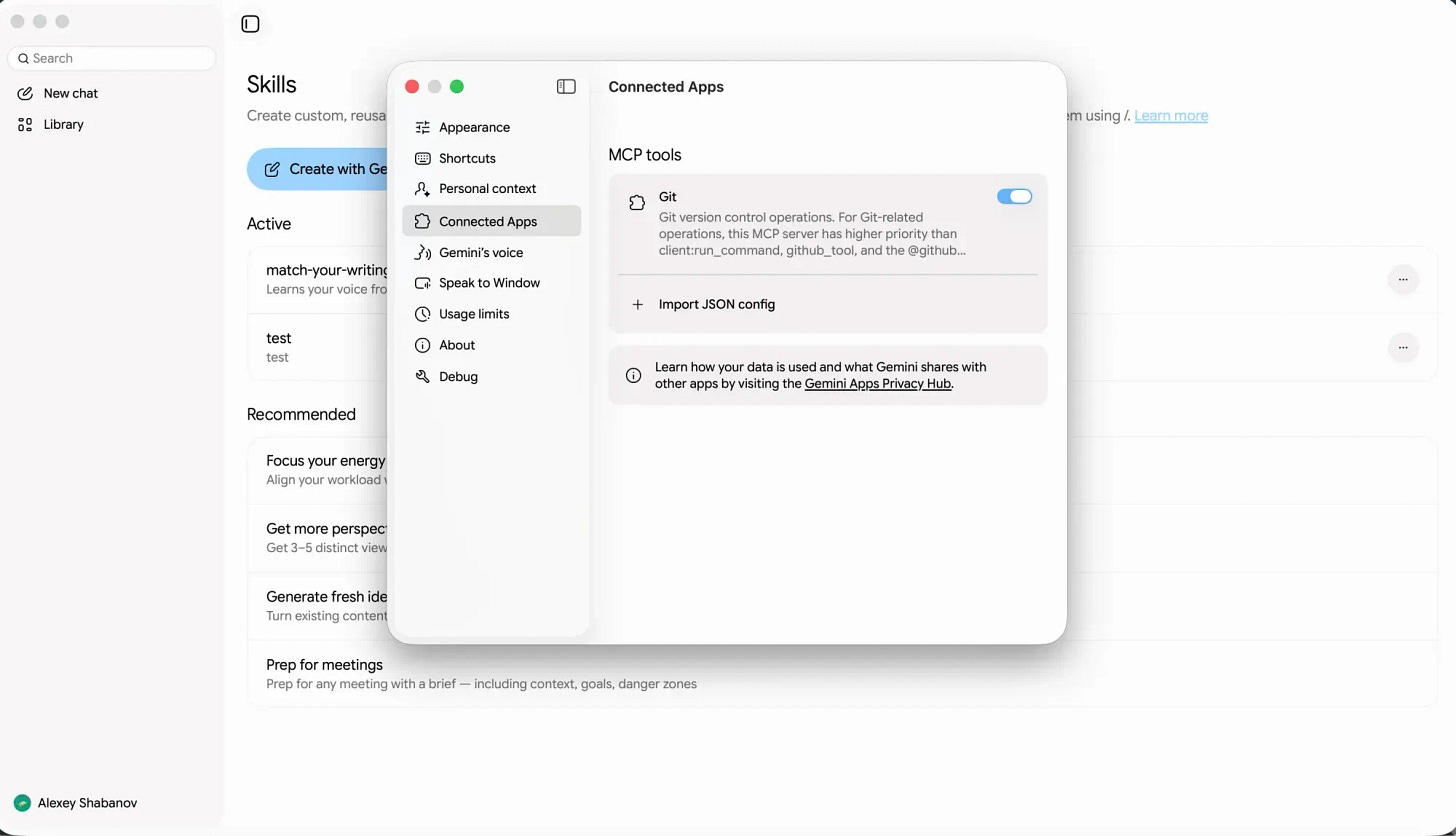1456x836 pixels.
Task: Open the About section
Action: pos(491,345)
